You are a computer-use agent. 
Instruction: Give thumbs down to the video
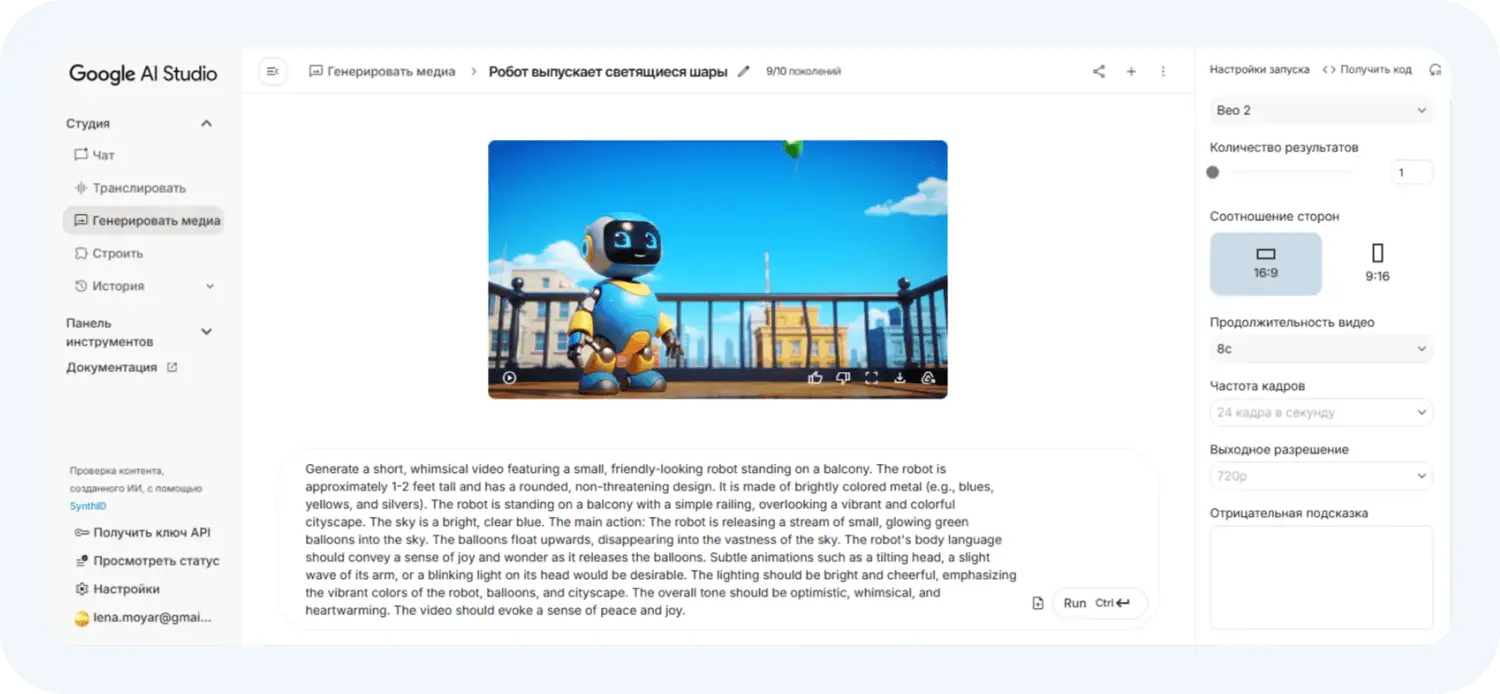pyautogui.click(x=843, y=378)
